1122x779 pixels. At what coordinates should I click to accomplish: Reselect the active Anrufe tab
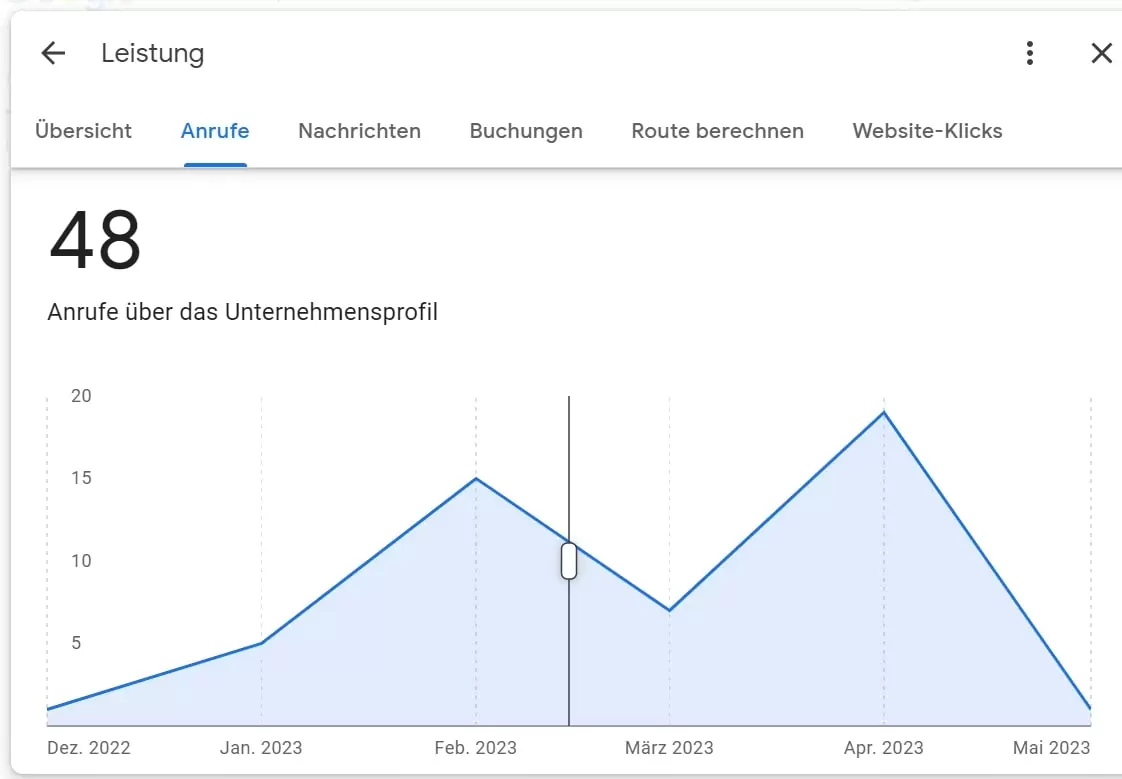coord(214,130)
